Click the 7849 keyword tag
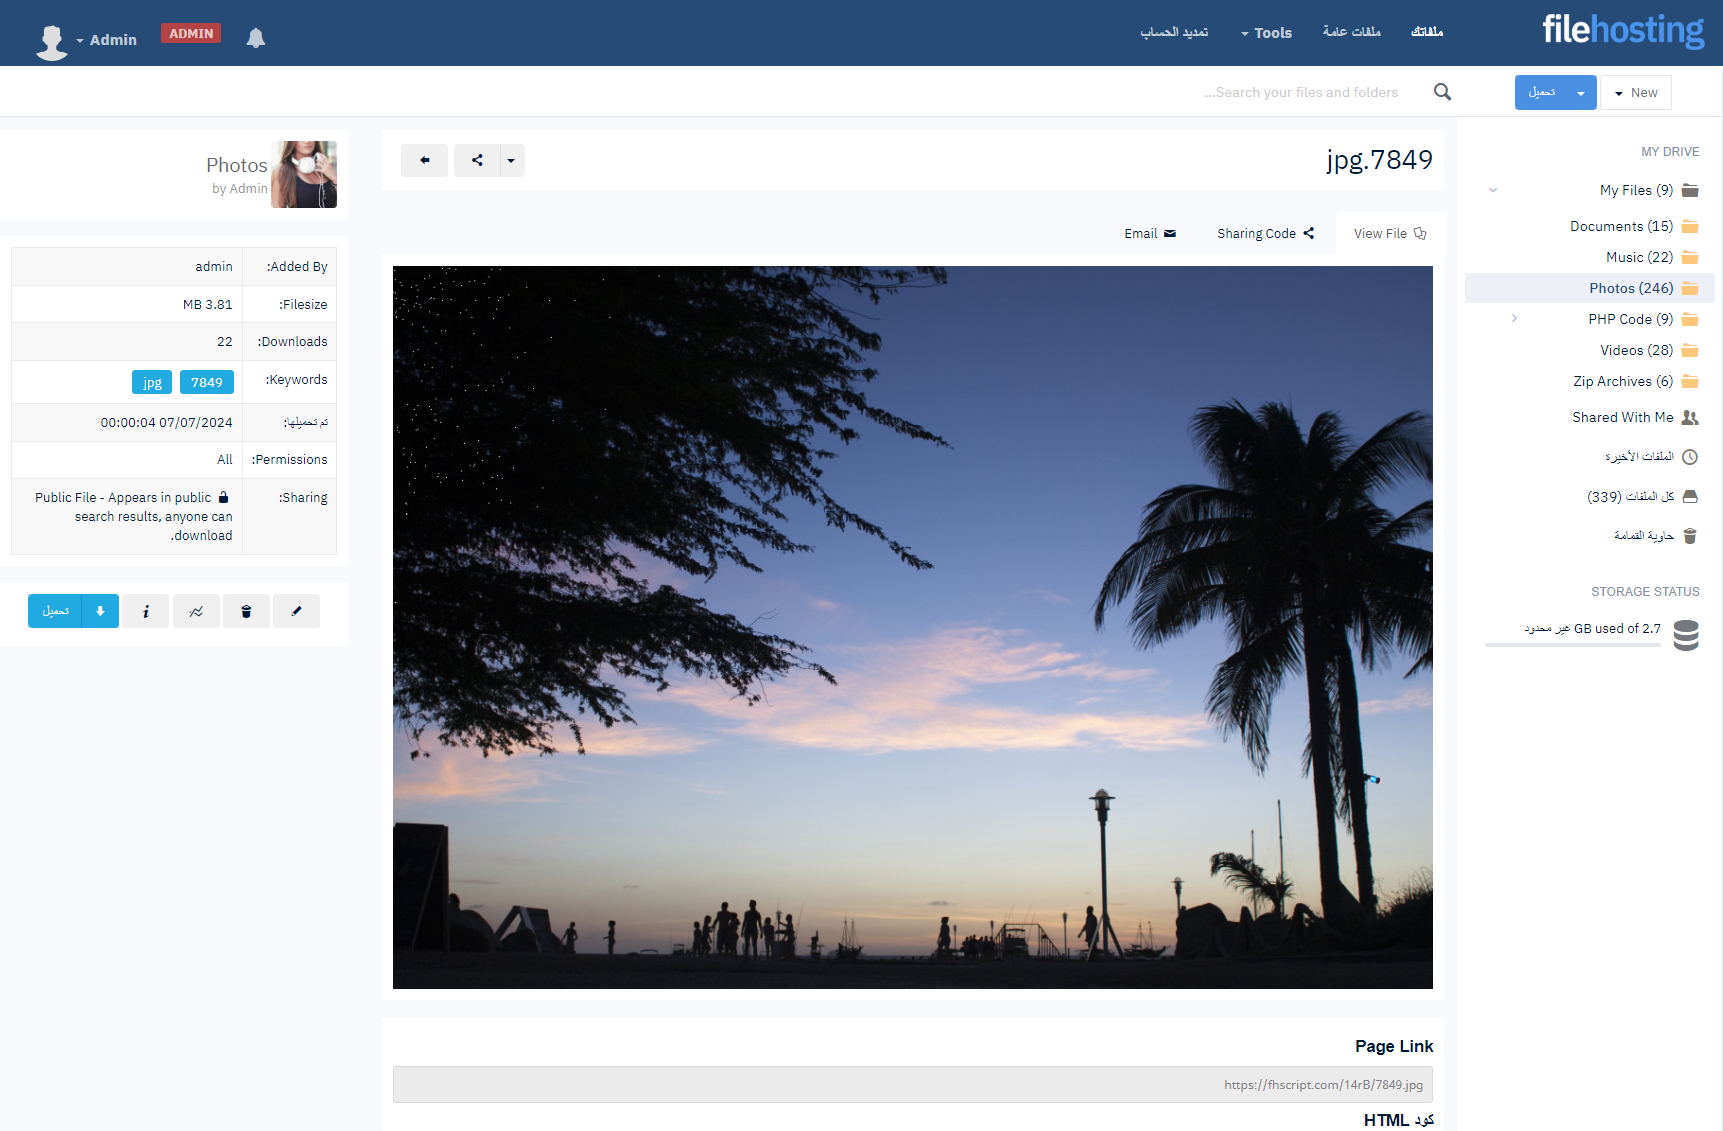This screenshot has width=1723, height=1131. click(207, 382)
